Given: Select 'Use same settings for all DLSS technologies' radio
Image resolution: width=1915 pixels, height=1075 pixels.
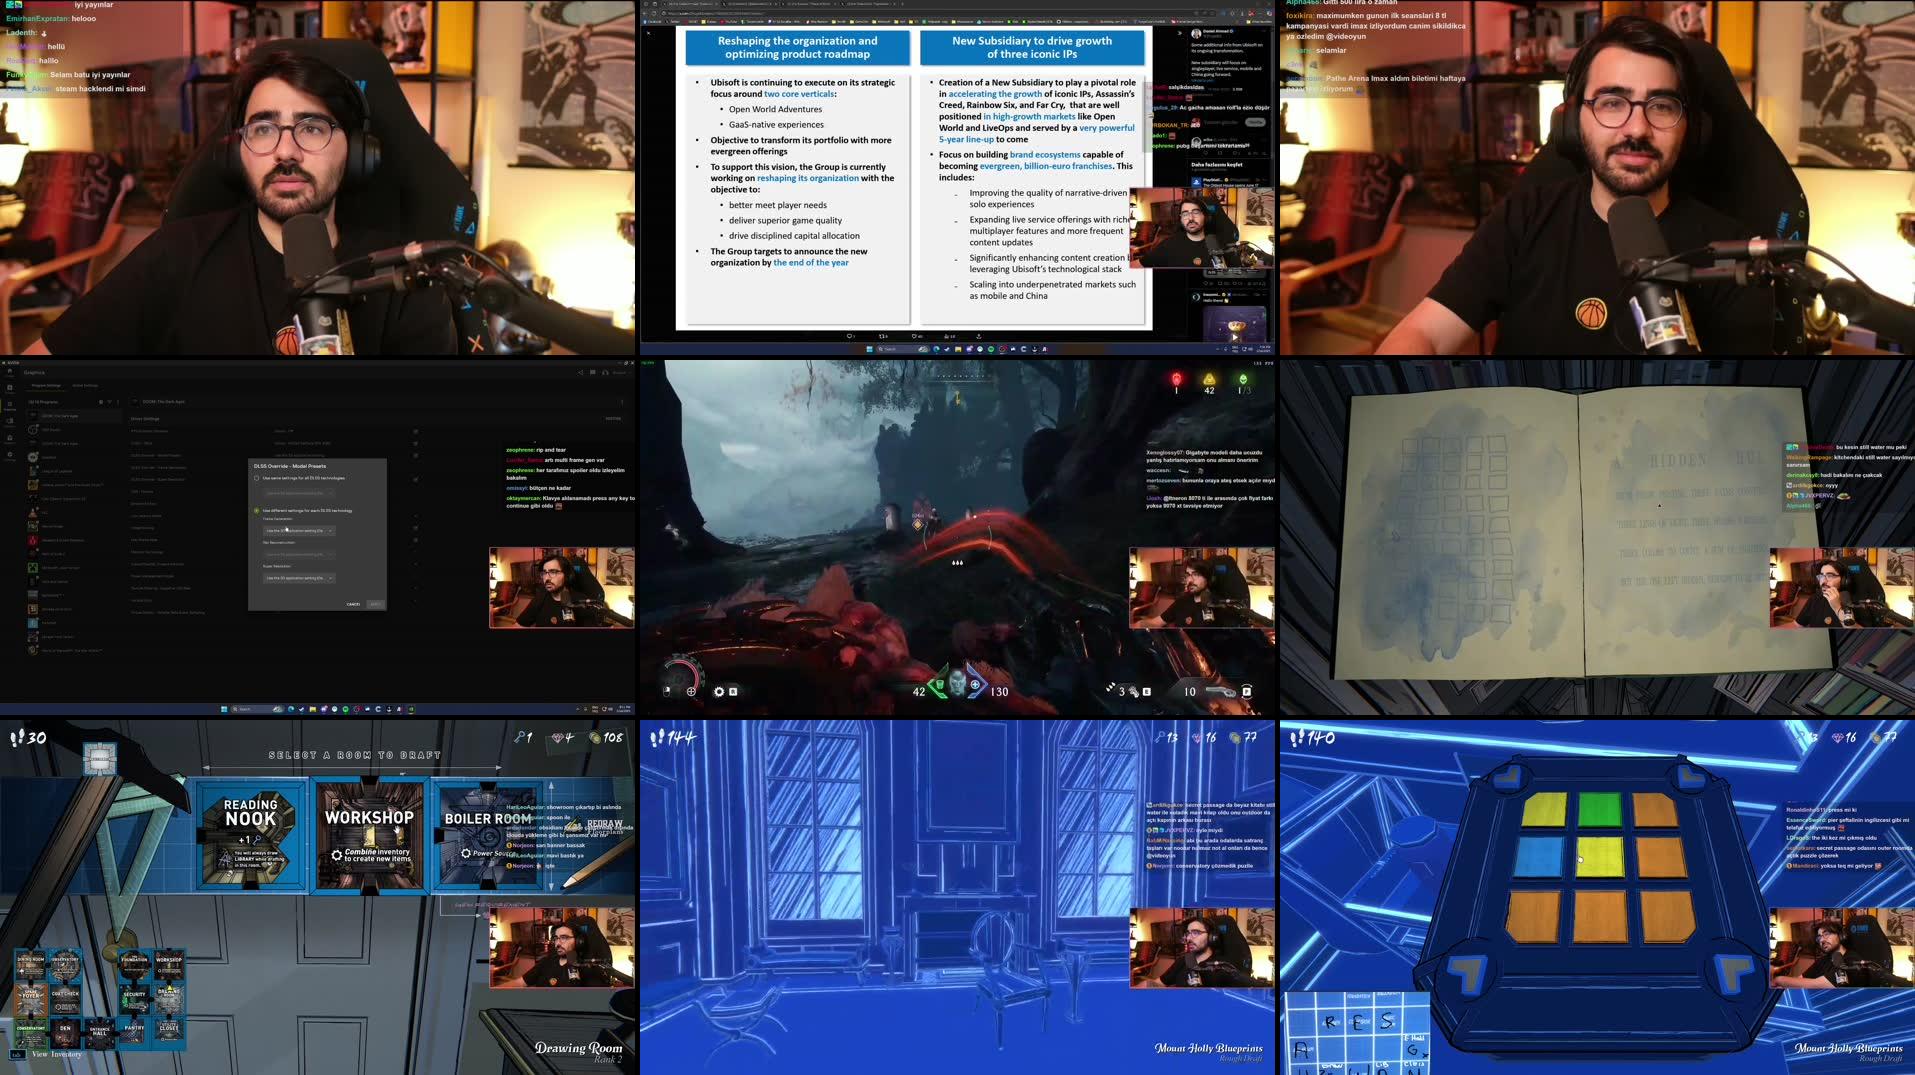Looking at the screenshot, I should [257, 478].
